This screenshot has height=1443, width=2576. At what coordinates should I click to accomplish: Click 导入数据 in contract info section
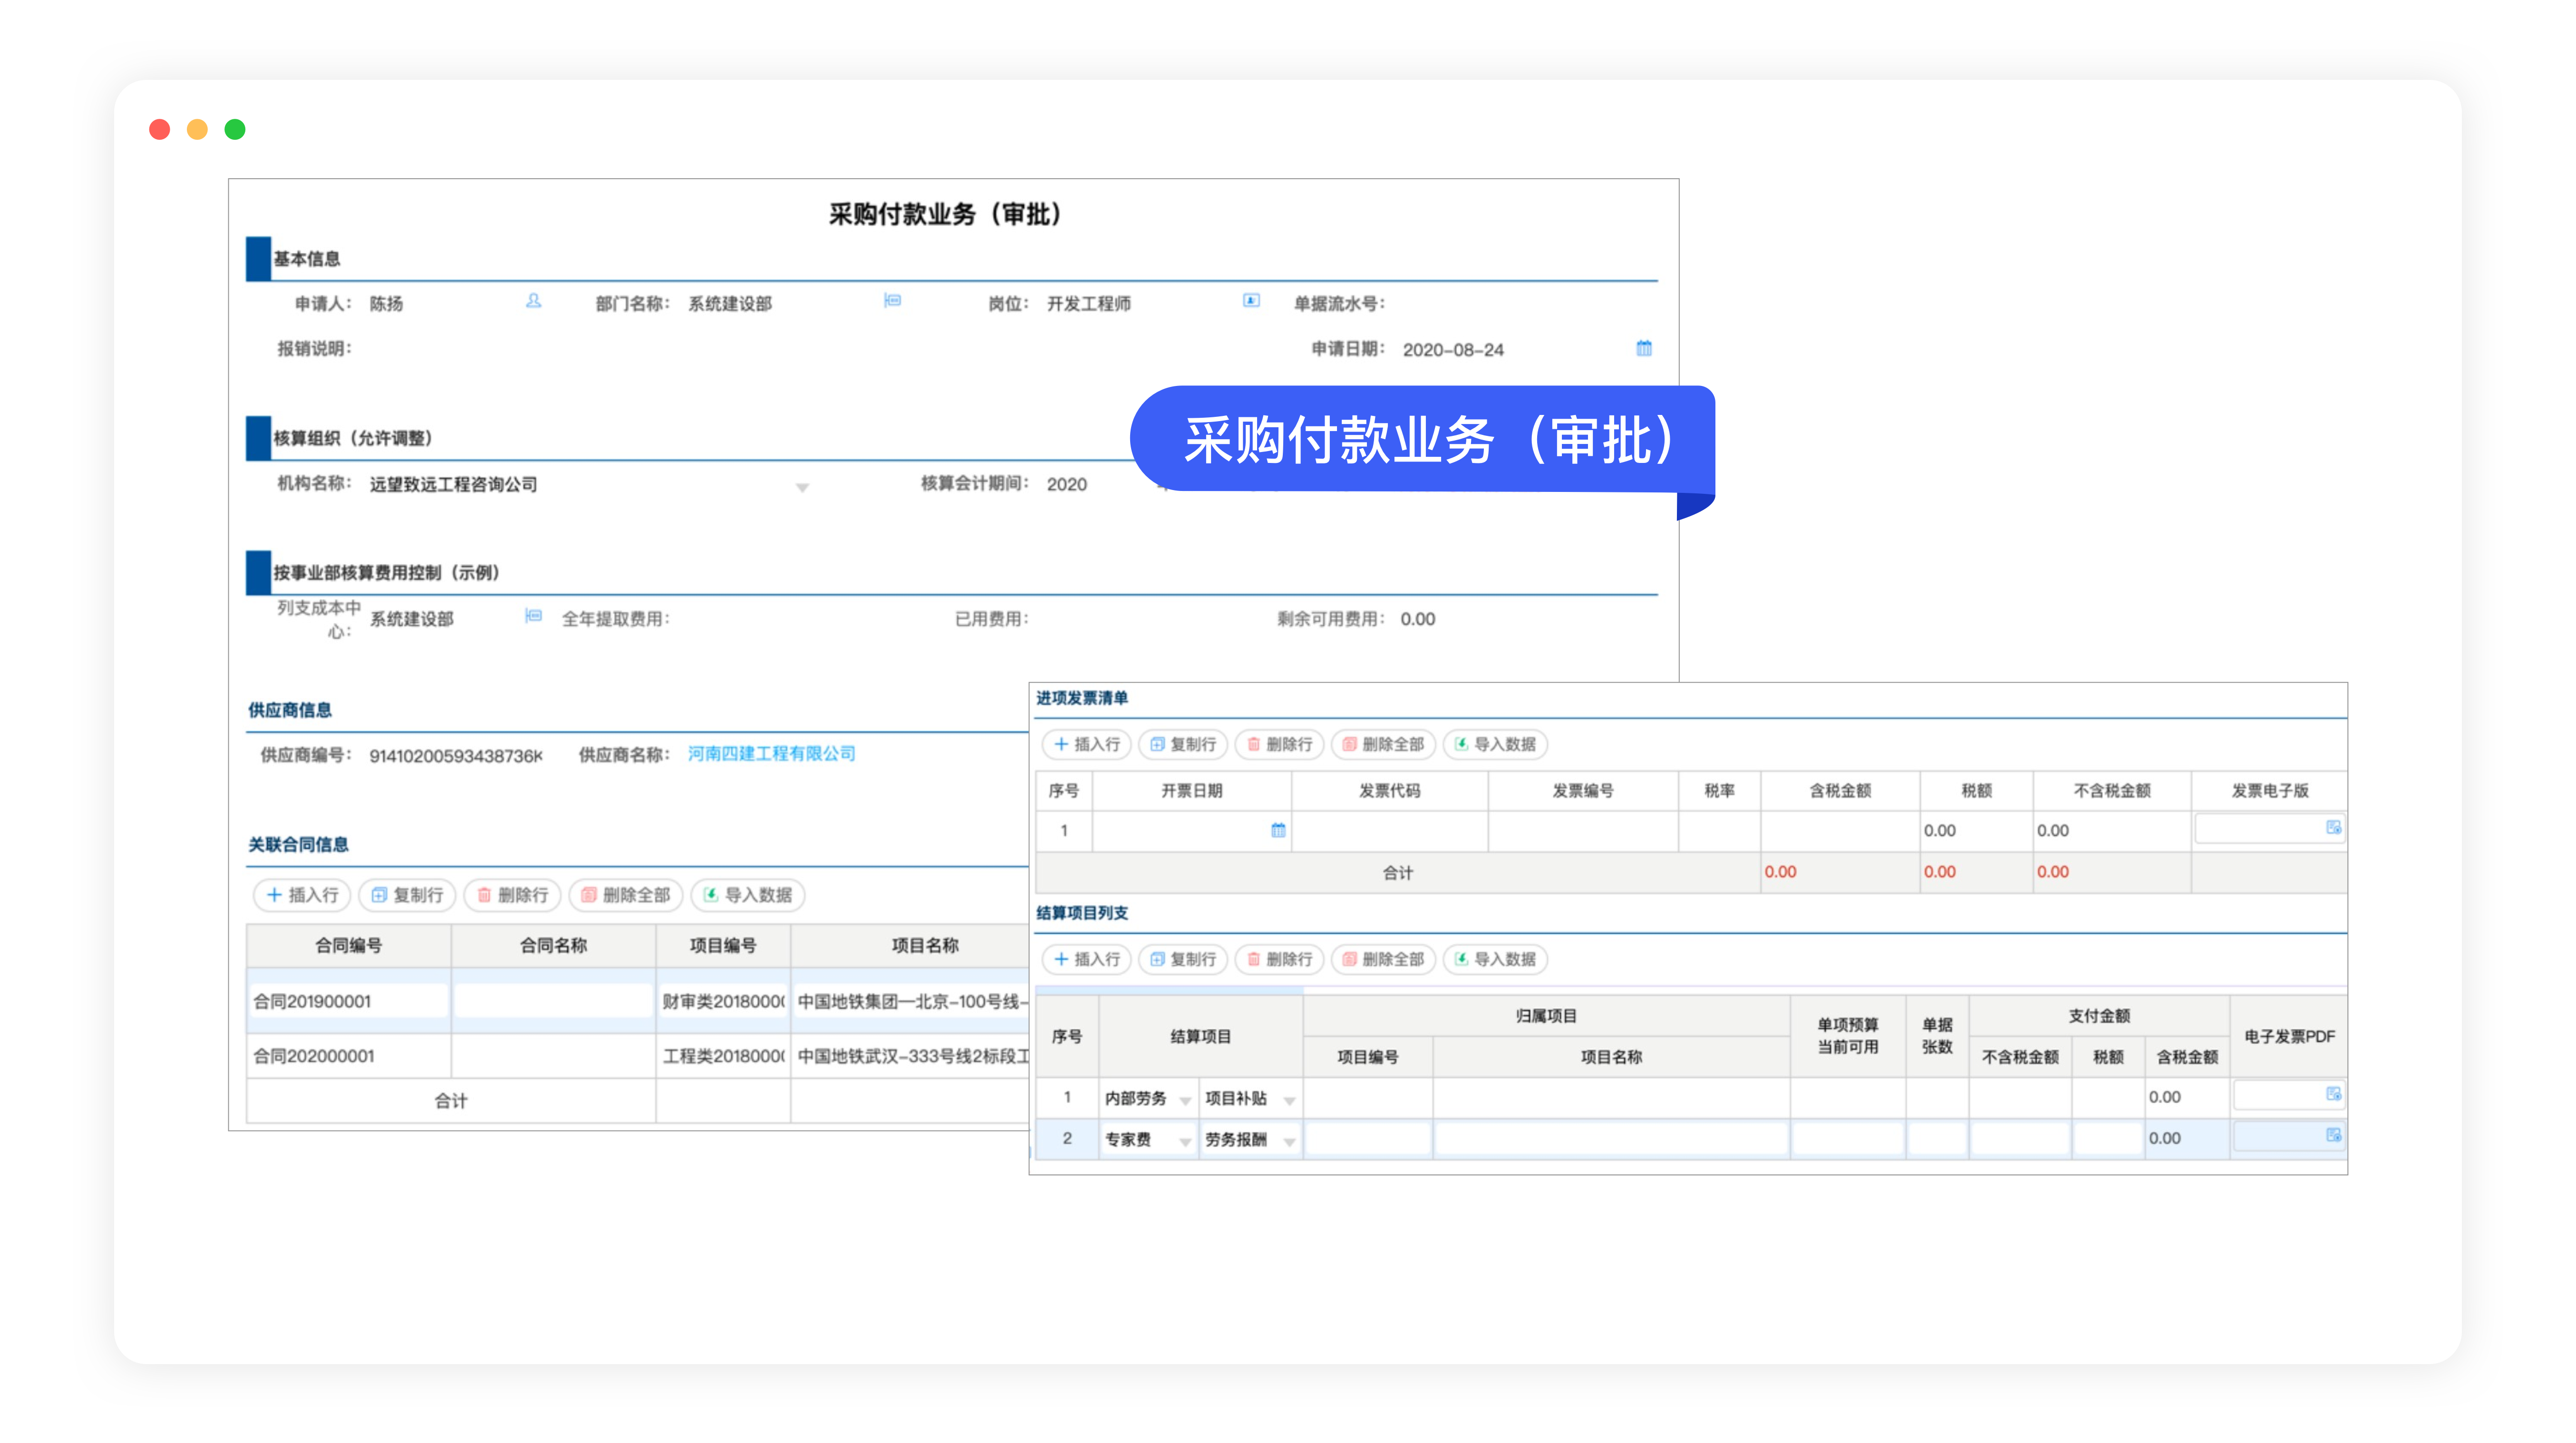tap(748, 895)
